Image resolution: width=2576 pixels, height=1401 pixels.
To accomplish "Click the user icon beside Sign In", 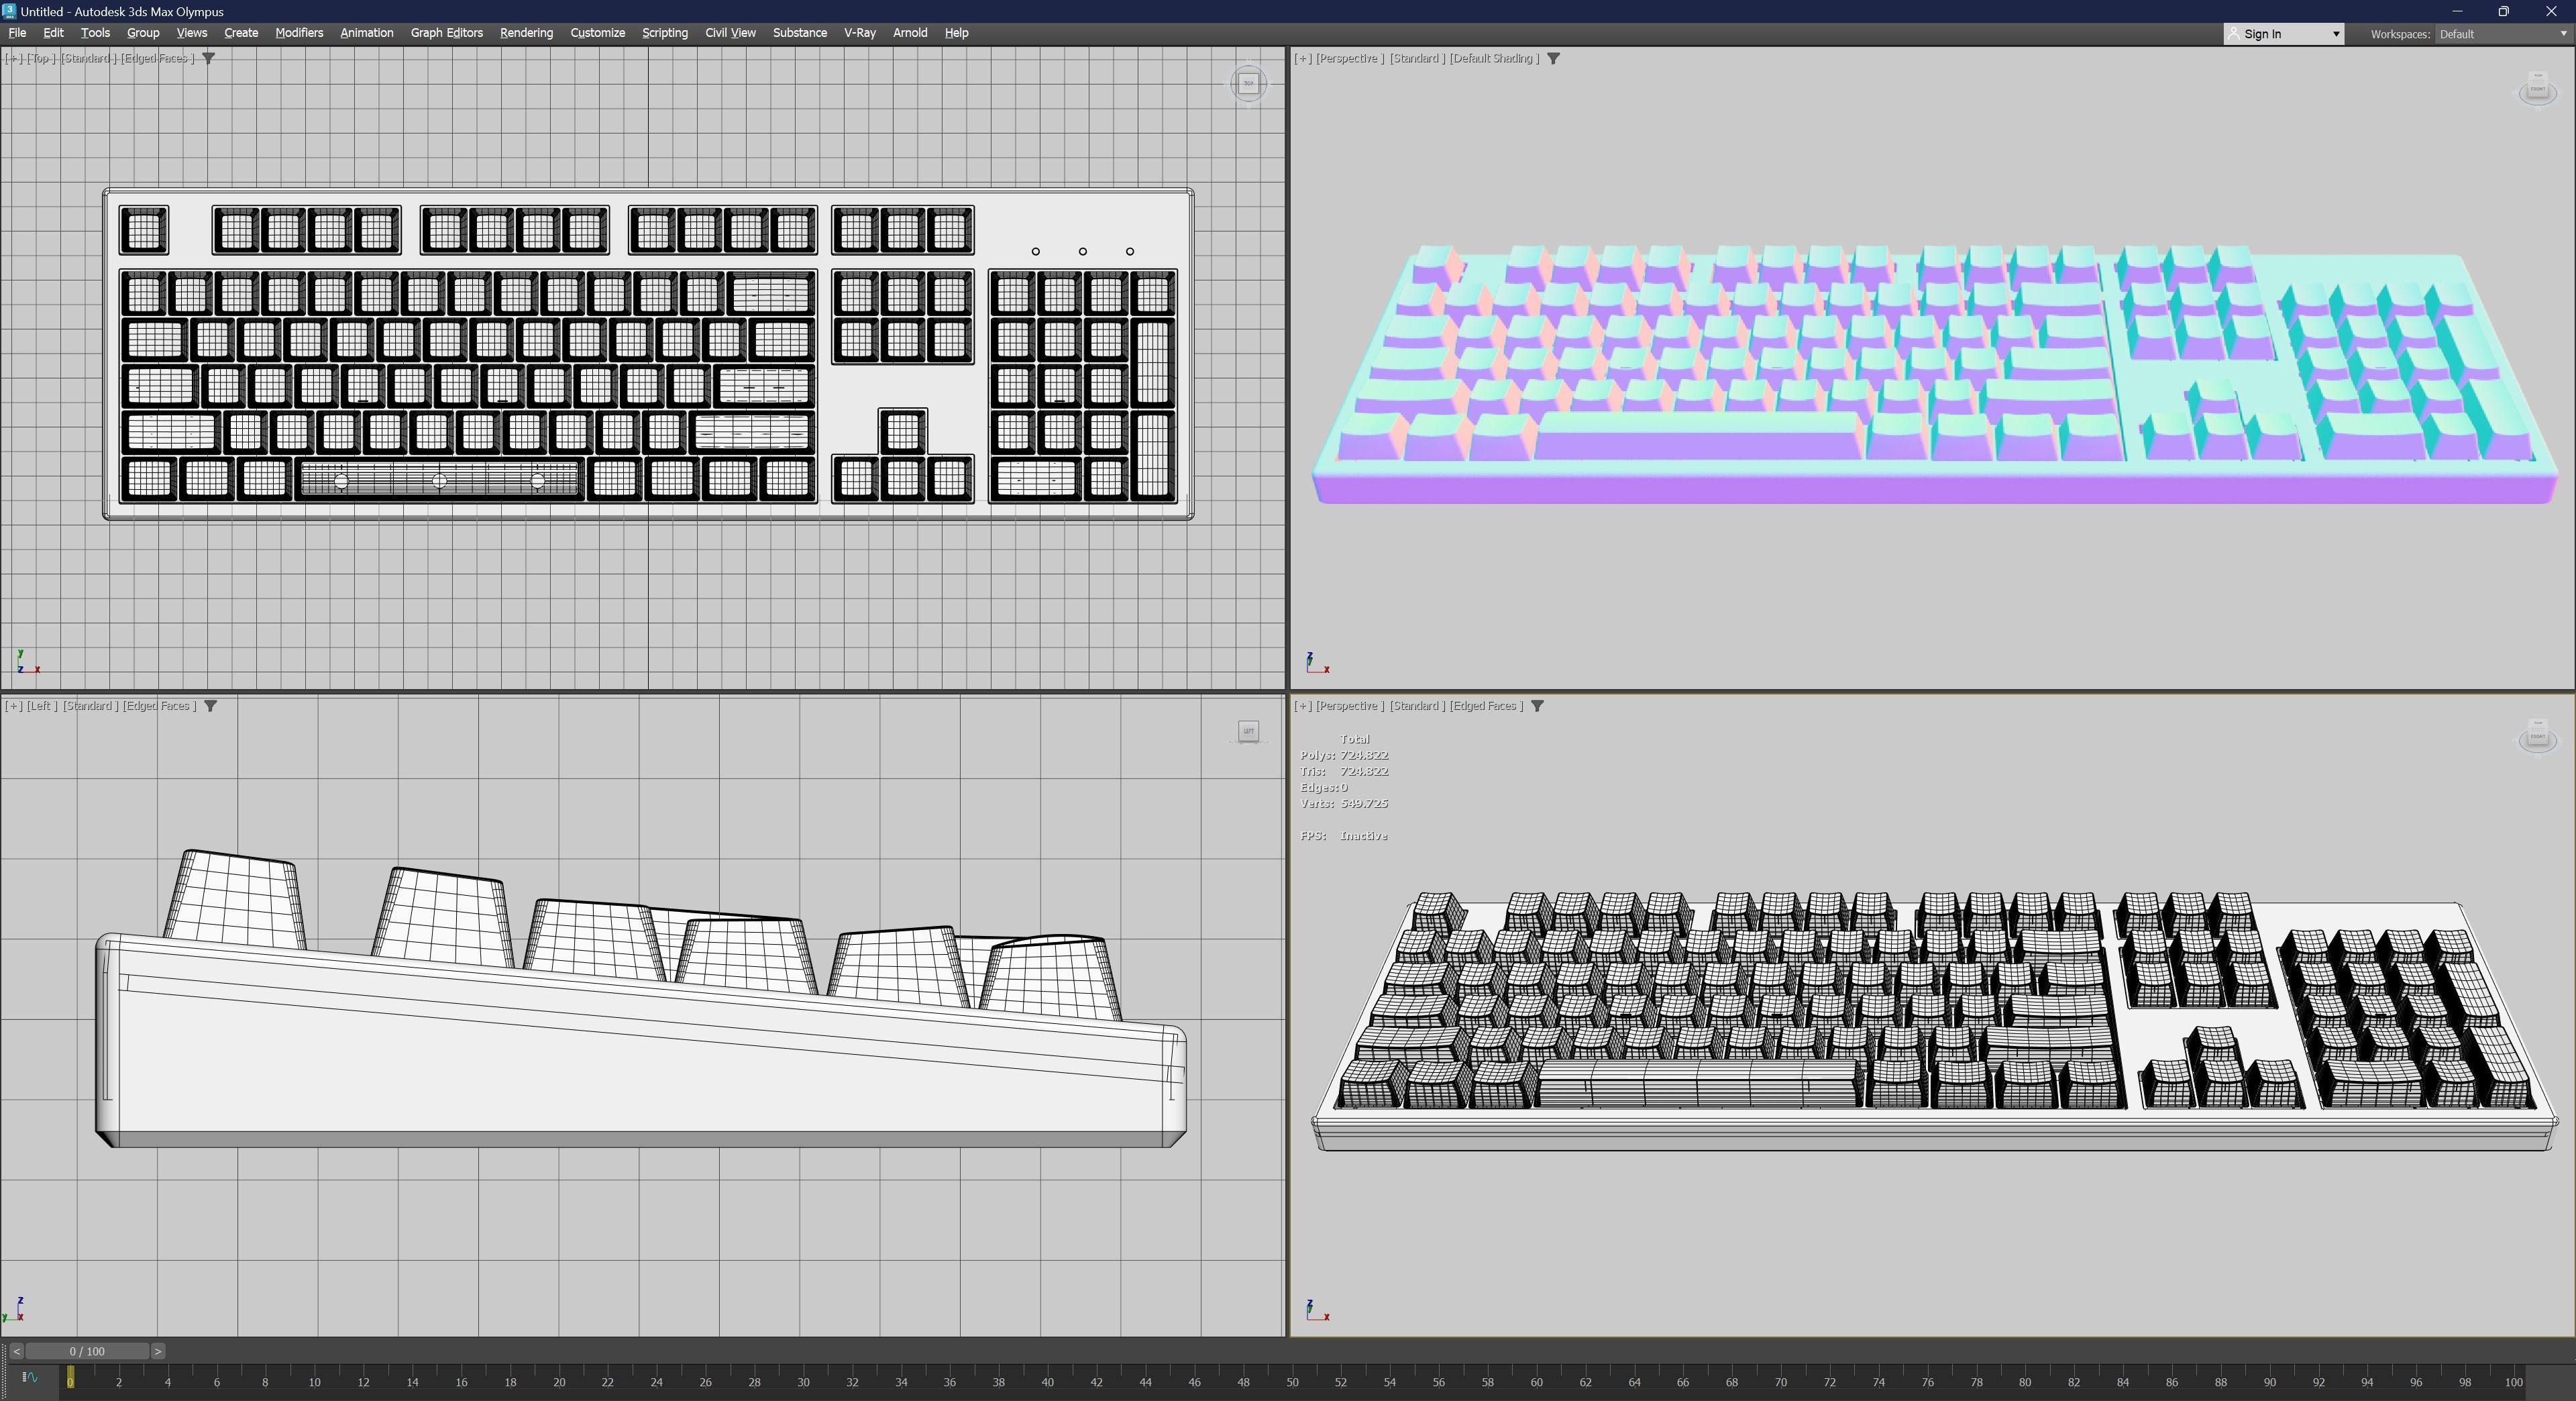I will pyautogui.click(x=2234, y=34).
